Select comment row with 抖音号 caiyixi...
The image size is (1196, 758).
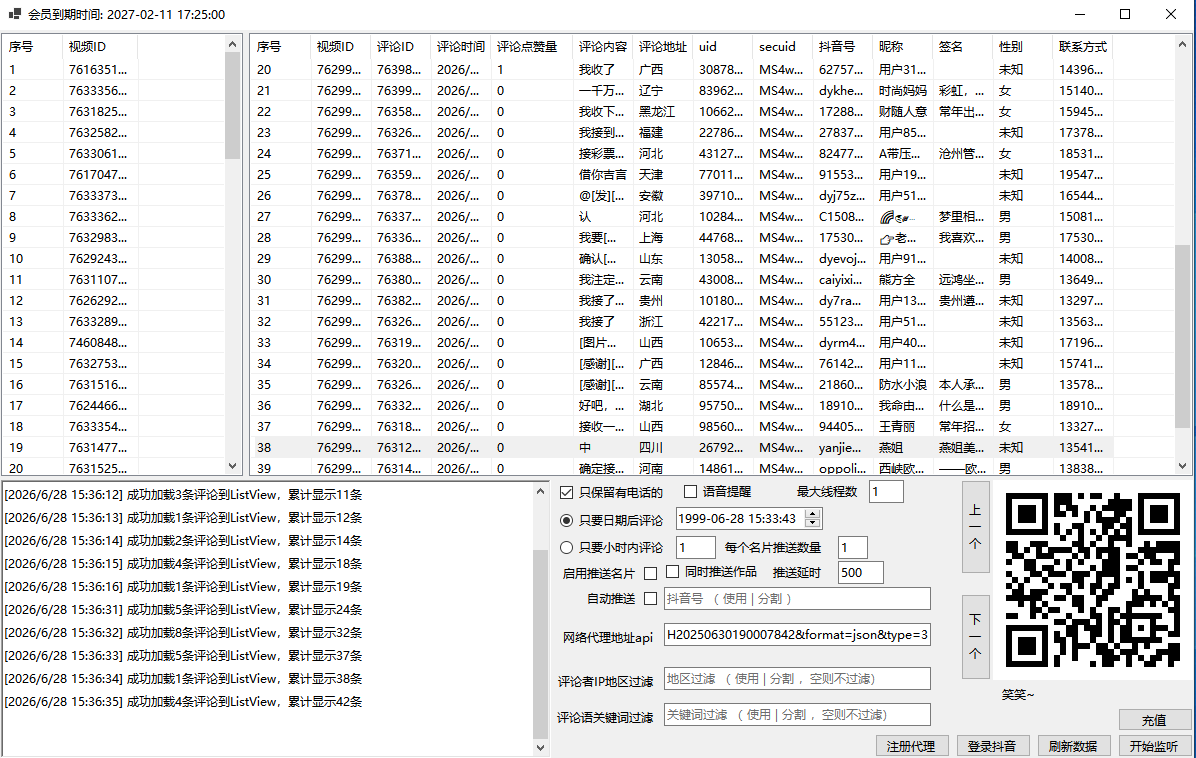click(x=682, y=280)
